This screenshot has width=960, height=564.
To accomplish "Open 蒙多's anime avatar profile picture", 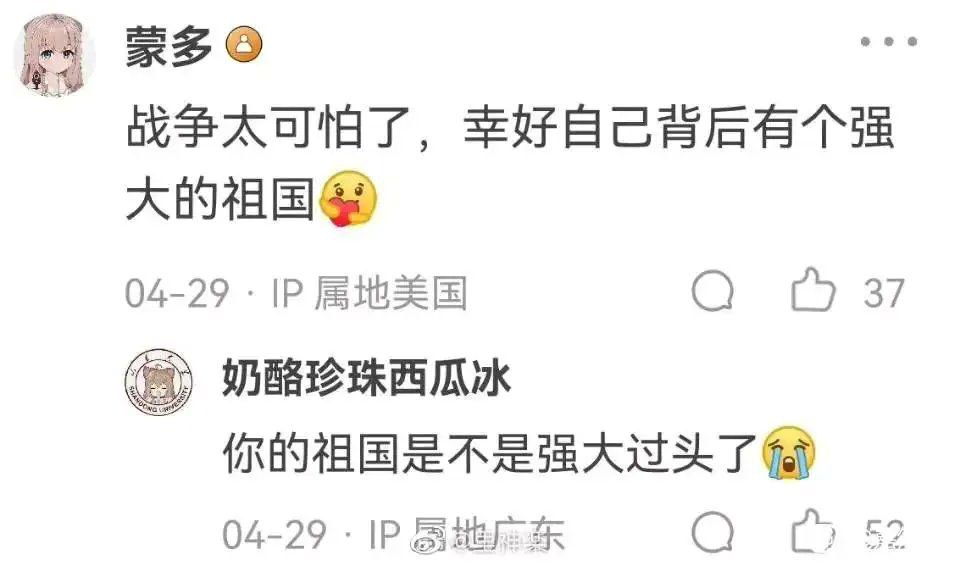I will 55,55.
